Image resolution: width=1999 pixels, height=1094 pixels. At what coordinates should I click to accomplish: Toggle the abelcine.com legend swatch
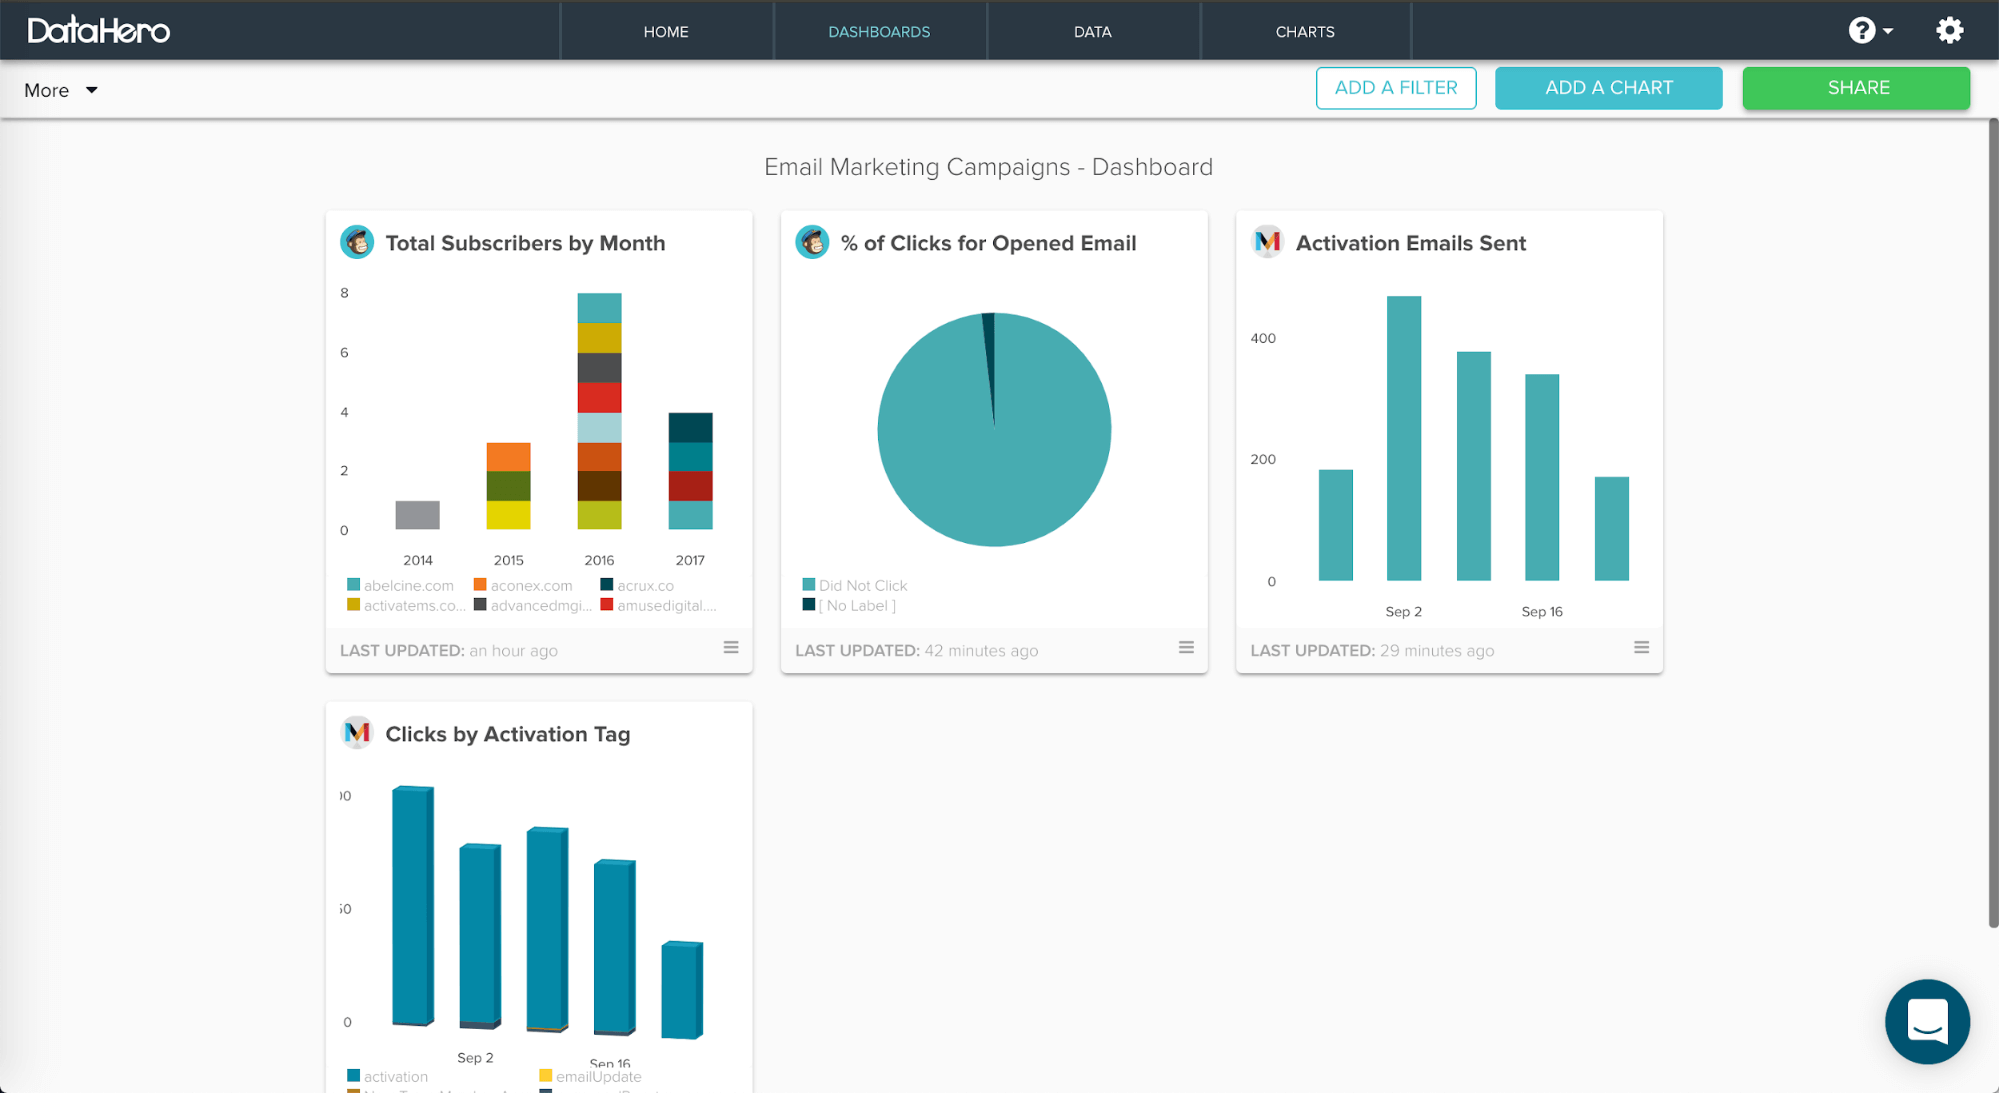pyautogui.click(x=353, y=585)
